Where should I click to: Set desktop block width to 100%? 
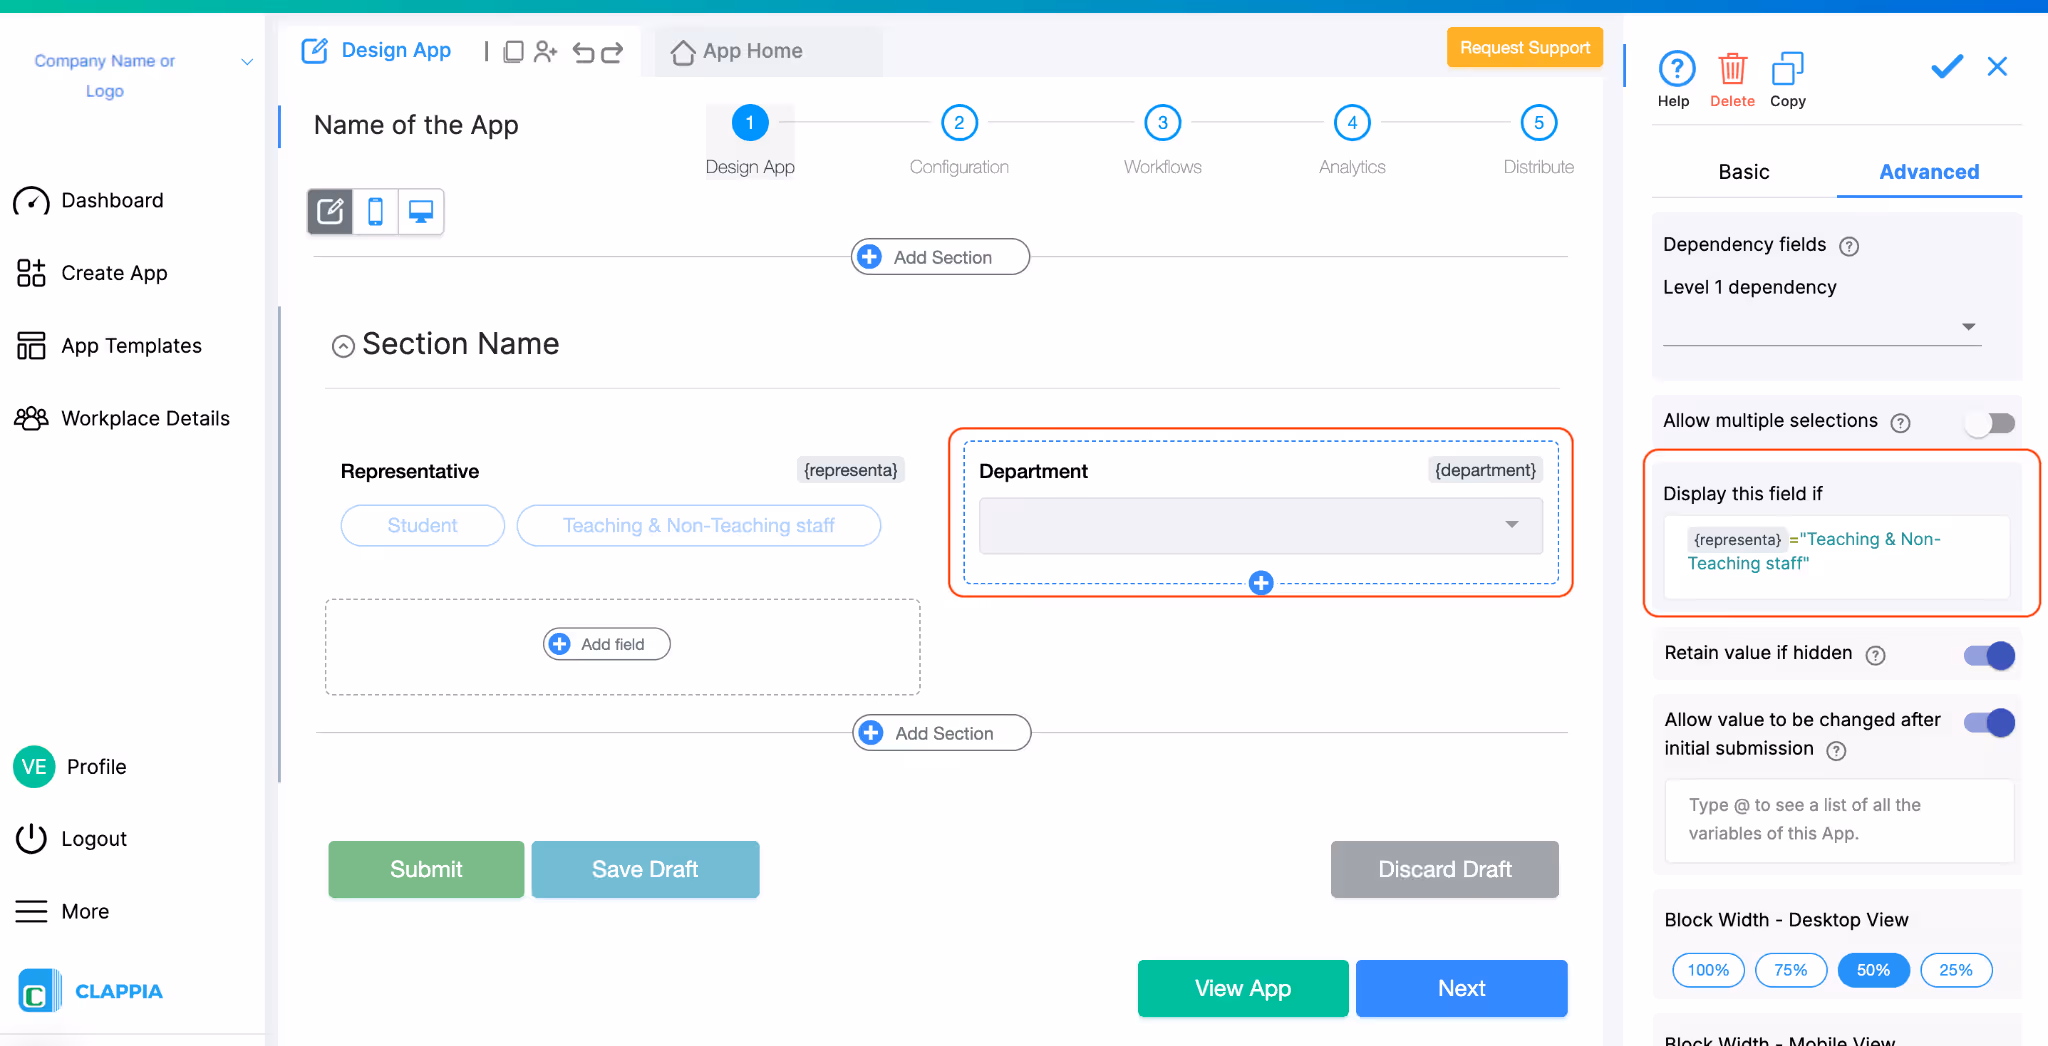[x=1708, y=970]
